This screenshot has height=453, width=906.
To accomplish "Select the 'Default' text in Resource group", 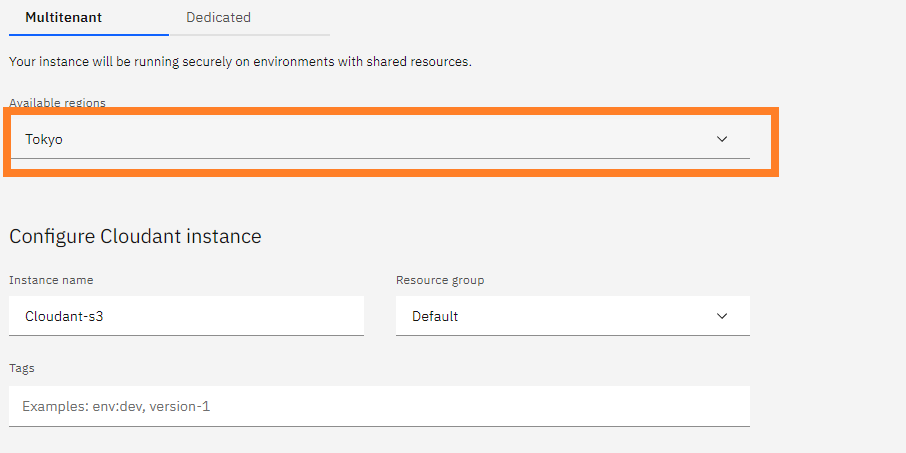I will click(x=435, y=316).
